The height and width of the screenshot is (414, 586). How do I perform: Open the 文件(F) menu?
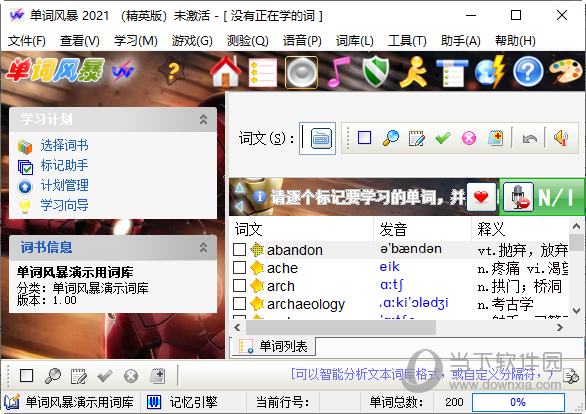pos(27,40)
